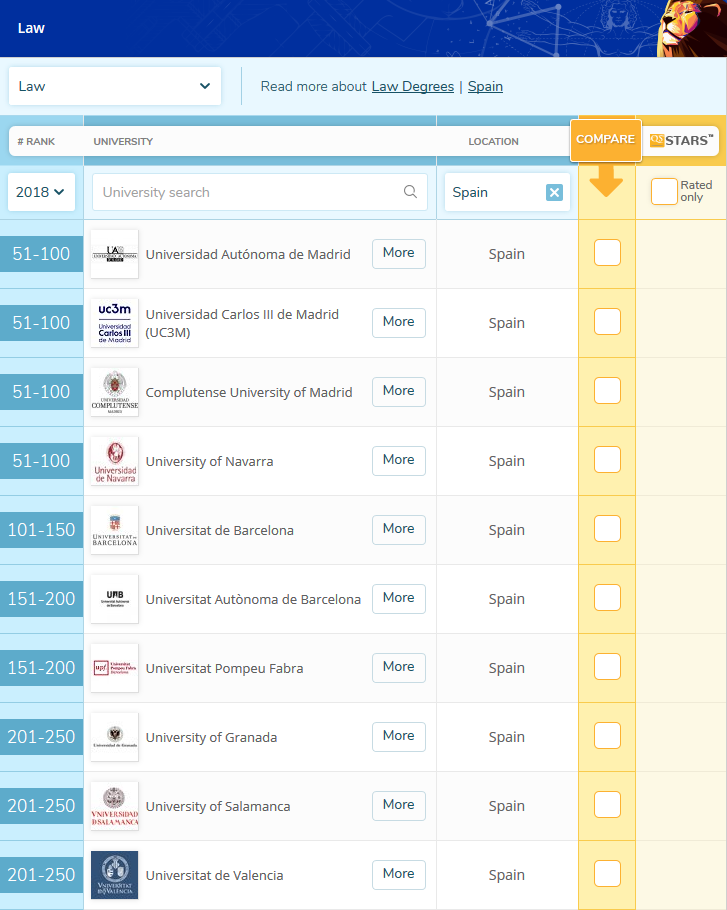Screen dimensions: 727x910
Task: Click More for Universitat de Barcelona
Action: (x=399, y=530)
